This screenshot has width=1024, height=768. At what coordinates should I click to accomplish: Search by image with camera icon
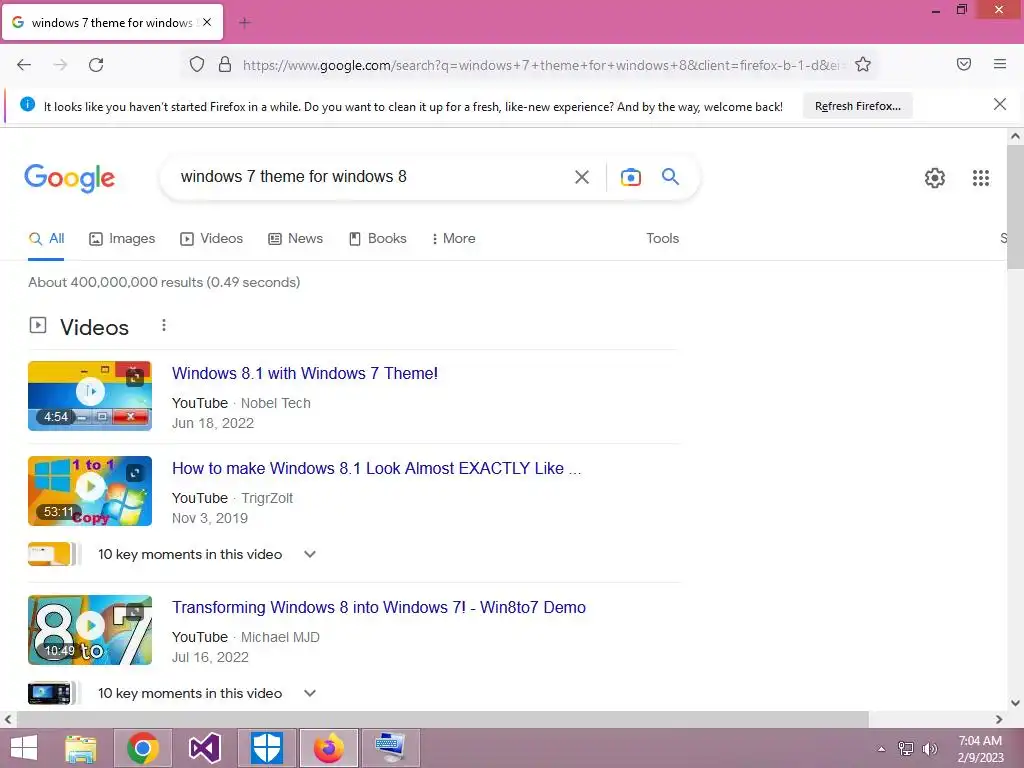coord(631,177)
